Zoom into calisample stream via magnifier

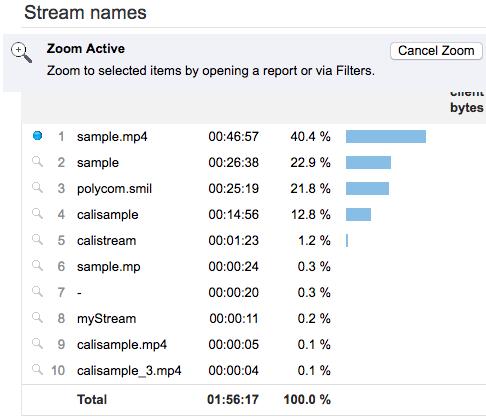tap(37, 214)
